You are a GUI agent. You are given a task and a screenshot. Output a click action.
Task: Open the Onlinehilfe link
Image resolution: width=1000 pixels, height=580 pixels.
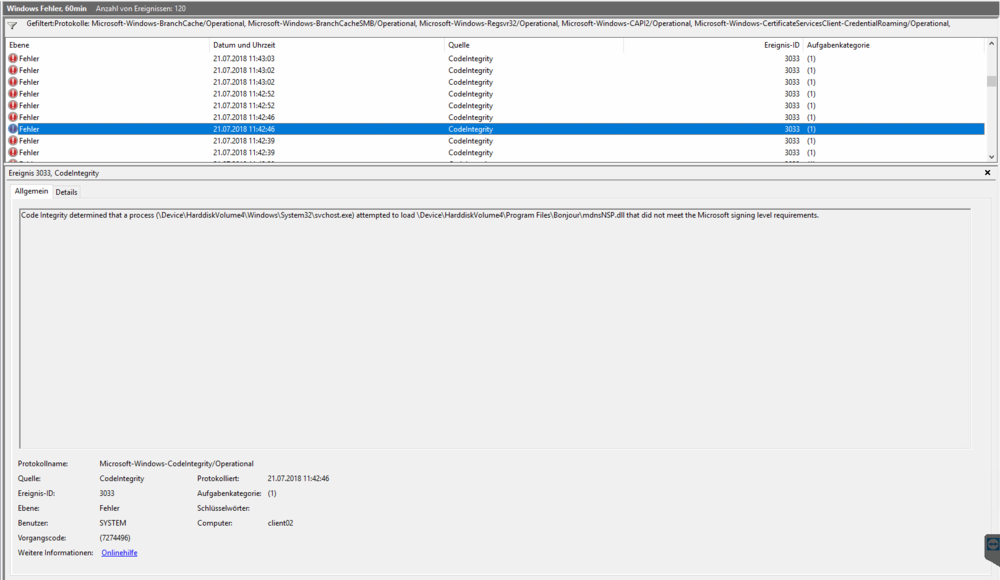click(119, 552)
